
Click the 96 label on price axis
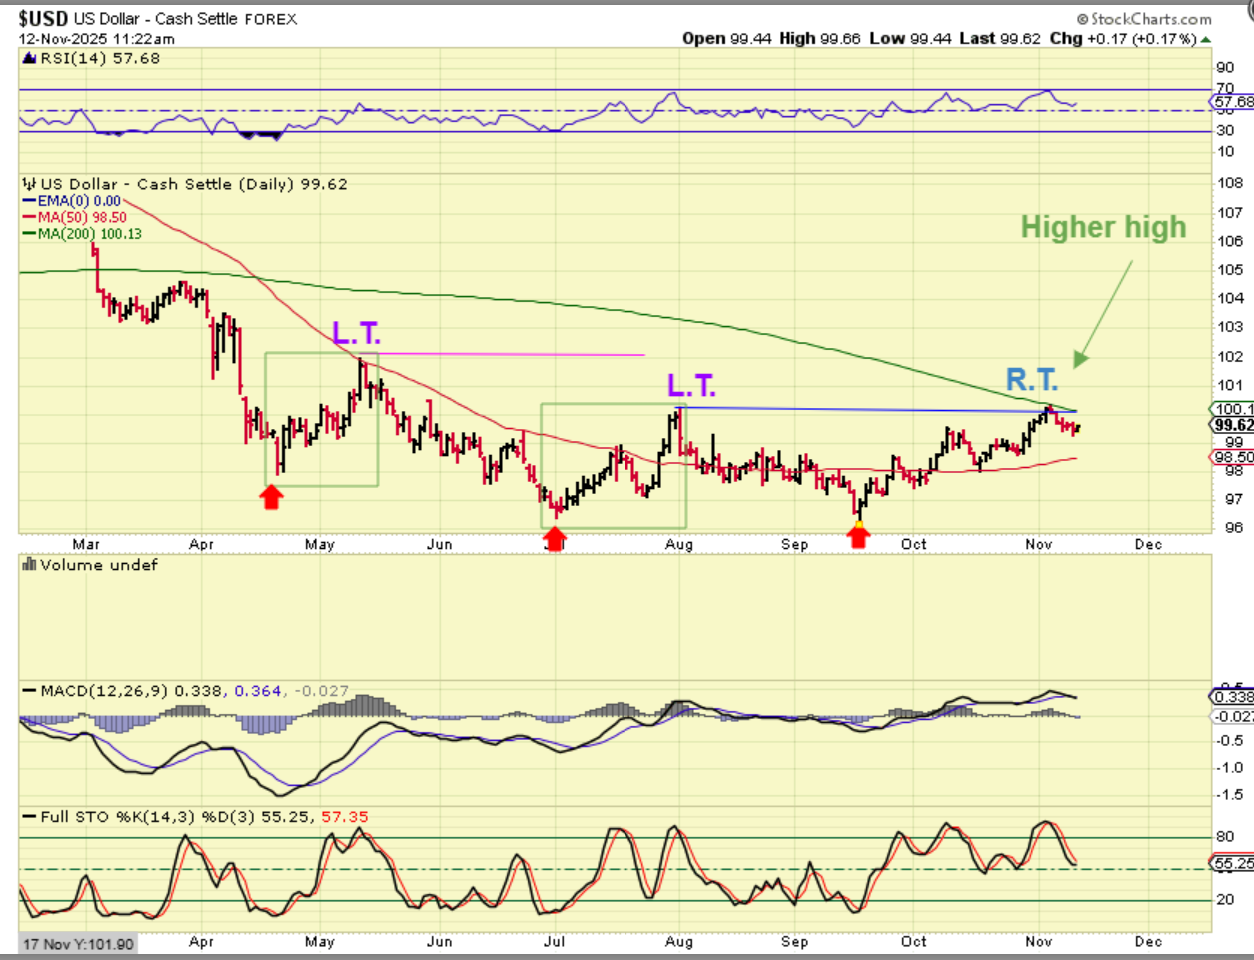pos(1234,528)
